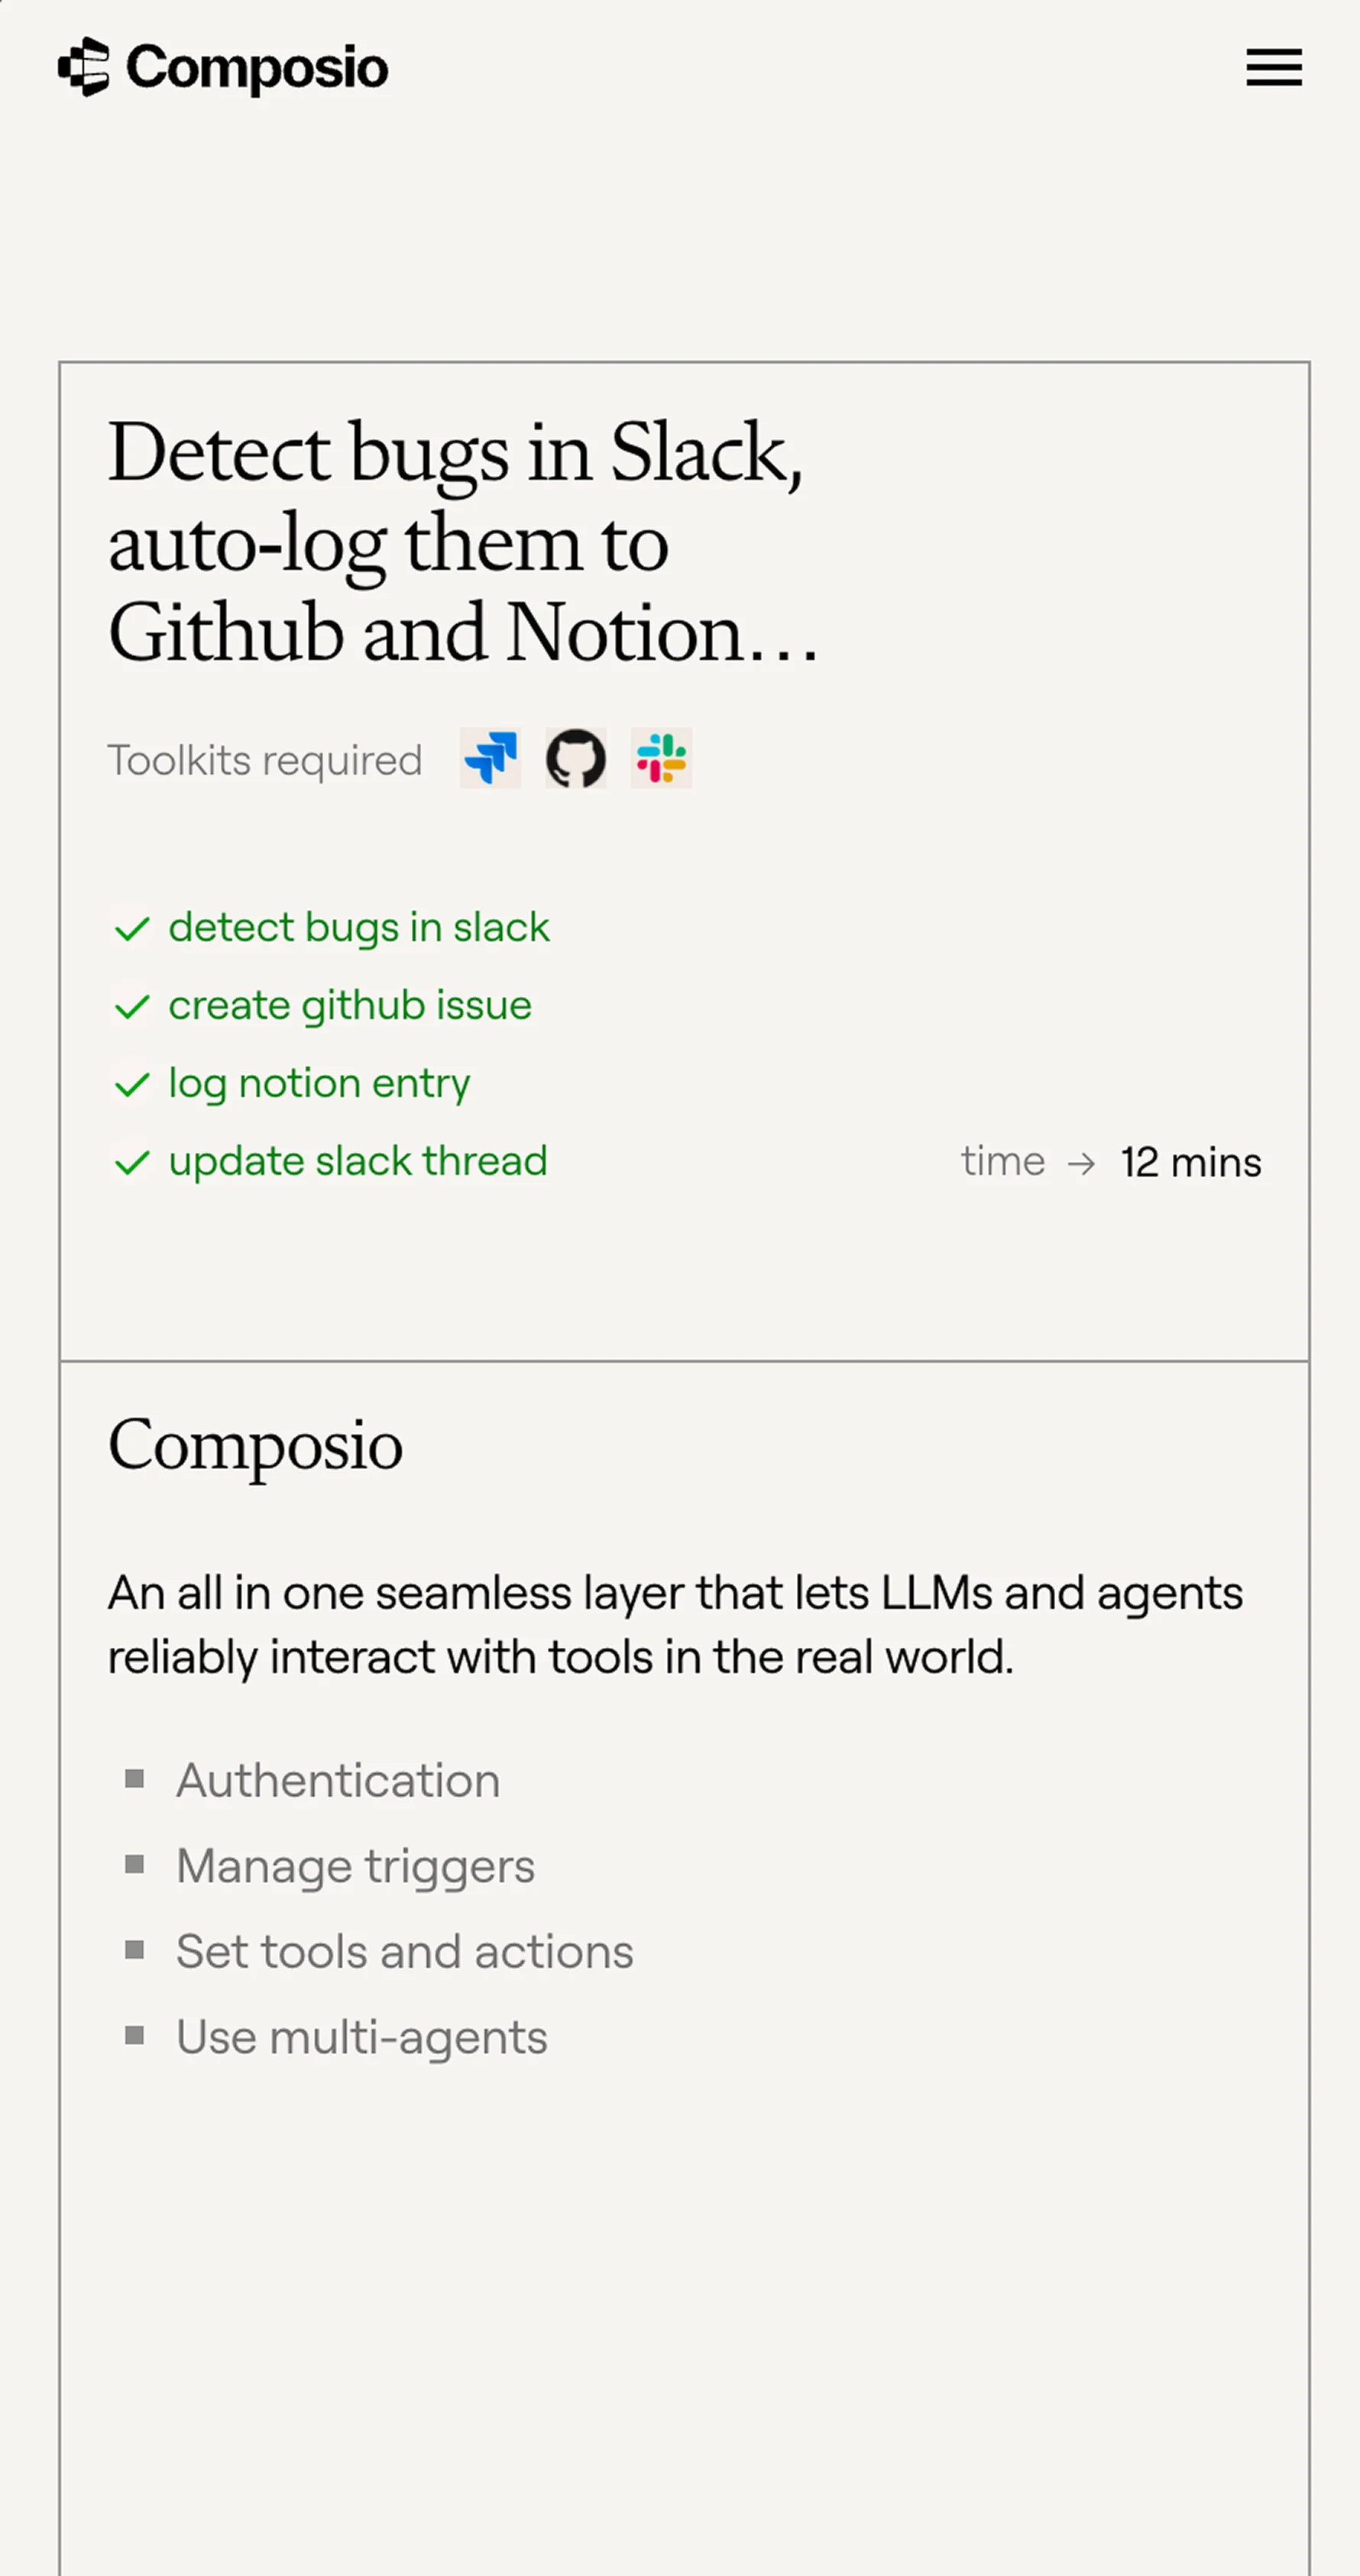The width and height of the screenshot is (1360, 2576).
Task: Click the checkmark beside update slack thread
Action: coord(132,1163)
